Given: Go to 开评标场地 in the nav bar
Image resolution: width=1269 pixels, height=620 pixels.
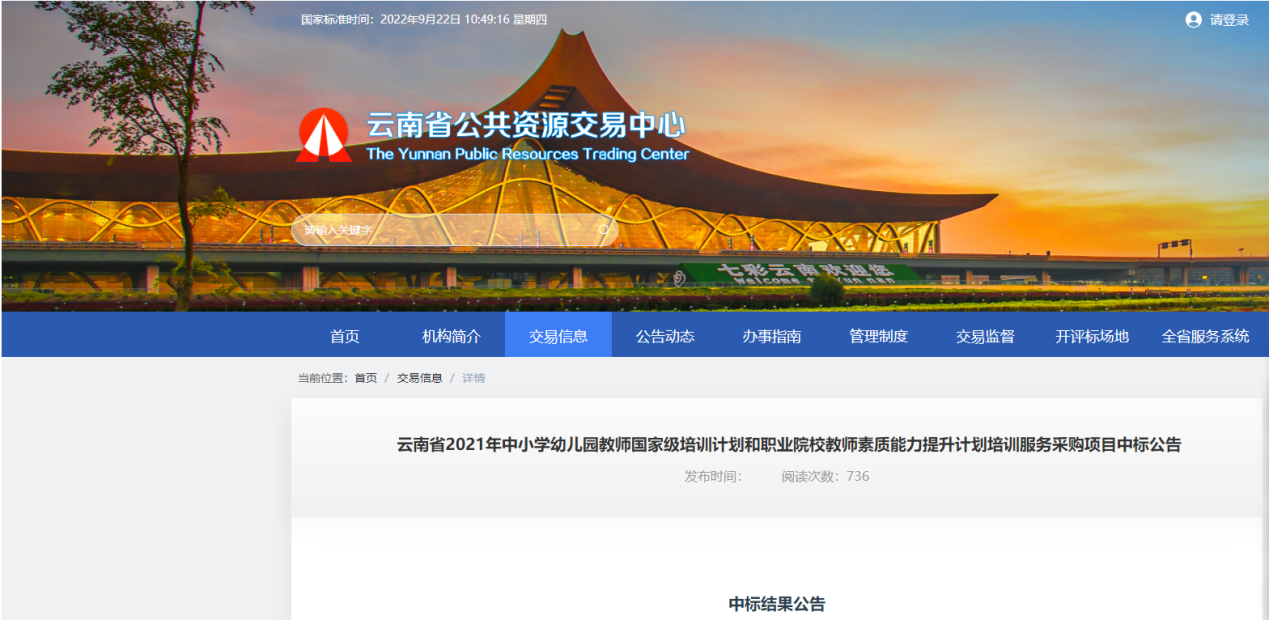Looking at the screenshot, I should [1092, 336].
